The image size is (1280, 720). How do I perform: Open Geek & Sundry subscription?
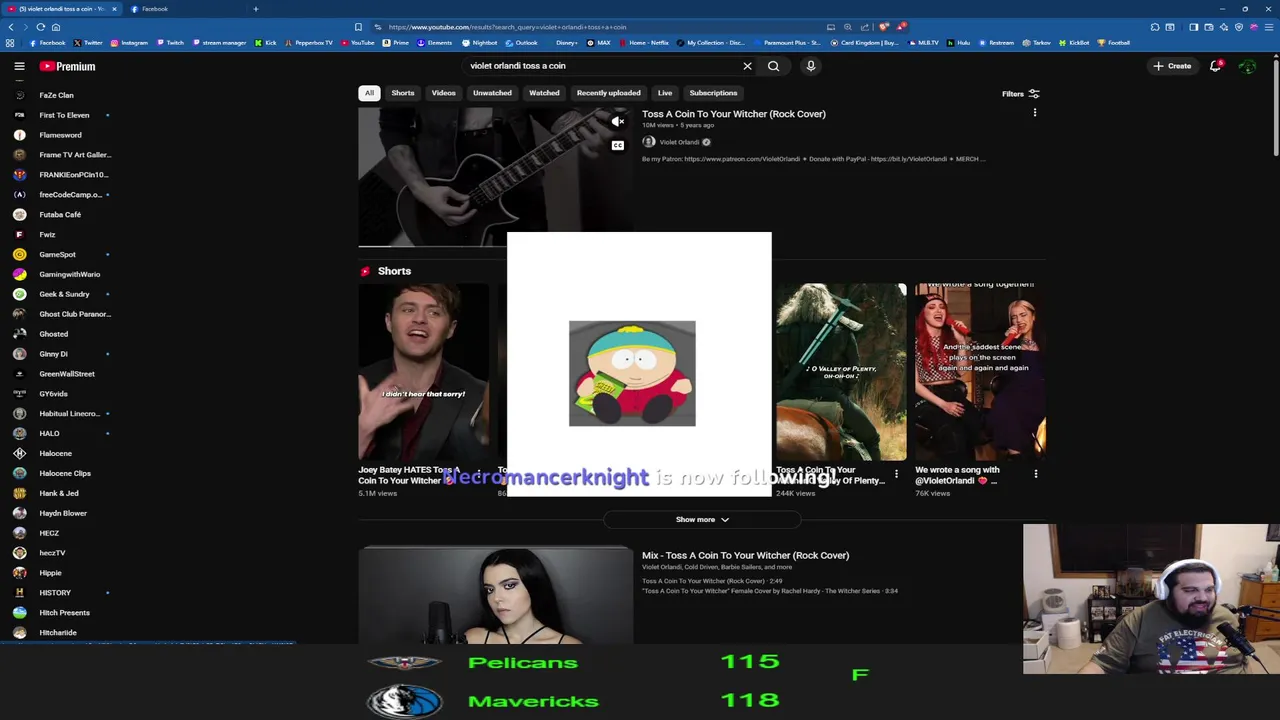click(x=64, y=294)
